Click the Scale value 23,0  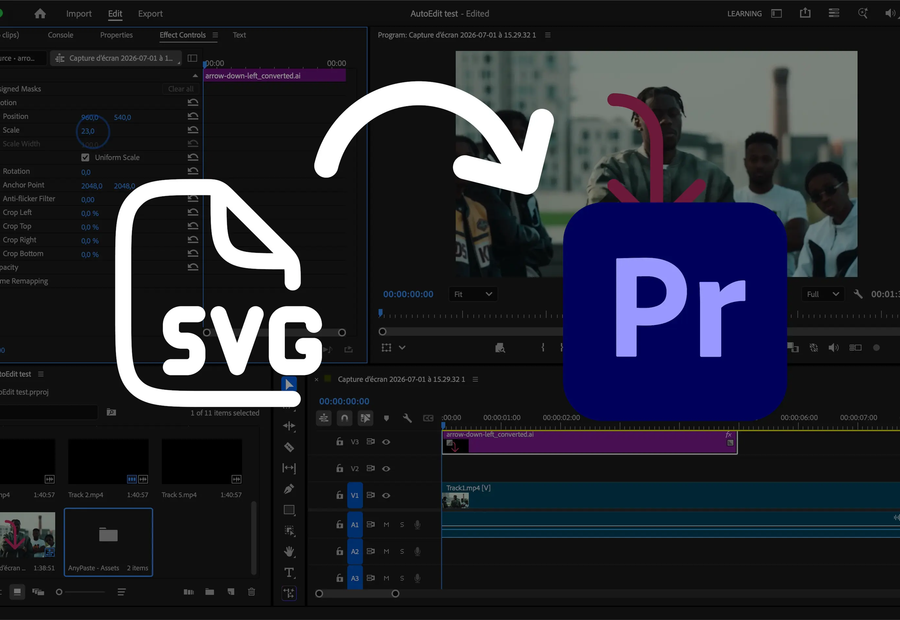coord(88,131)
